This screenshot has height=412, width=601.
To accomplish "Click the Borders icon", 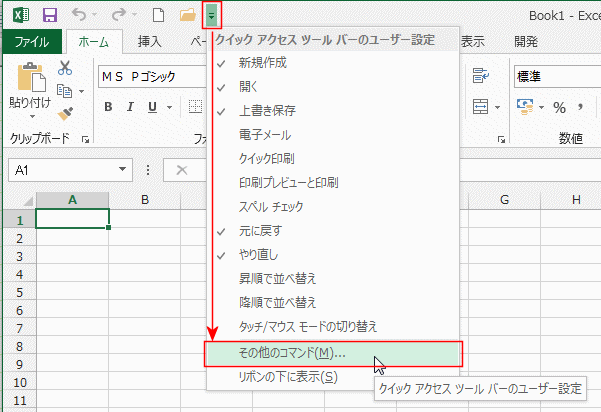I will click(x=195, y=107).
